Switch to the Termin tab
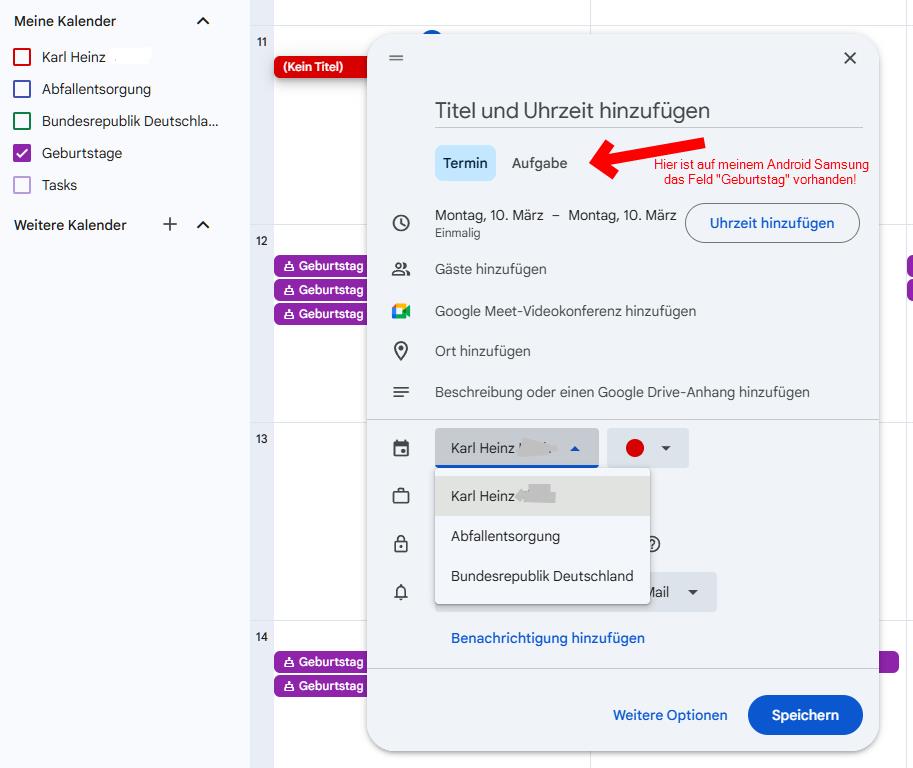The width and height of the screenshot is (913, 768). pos(465,163)
